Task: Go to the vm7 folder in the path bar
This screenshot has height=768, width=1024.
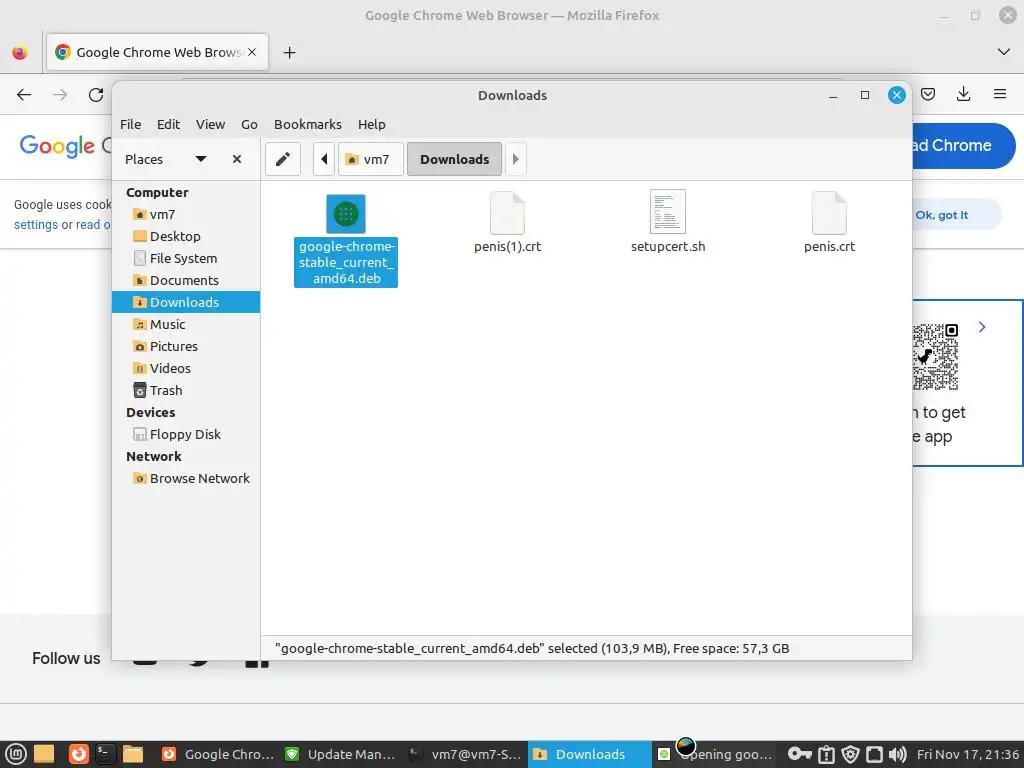Action: tap(370, 159)
